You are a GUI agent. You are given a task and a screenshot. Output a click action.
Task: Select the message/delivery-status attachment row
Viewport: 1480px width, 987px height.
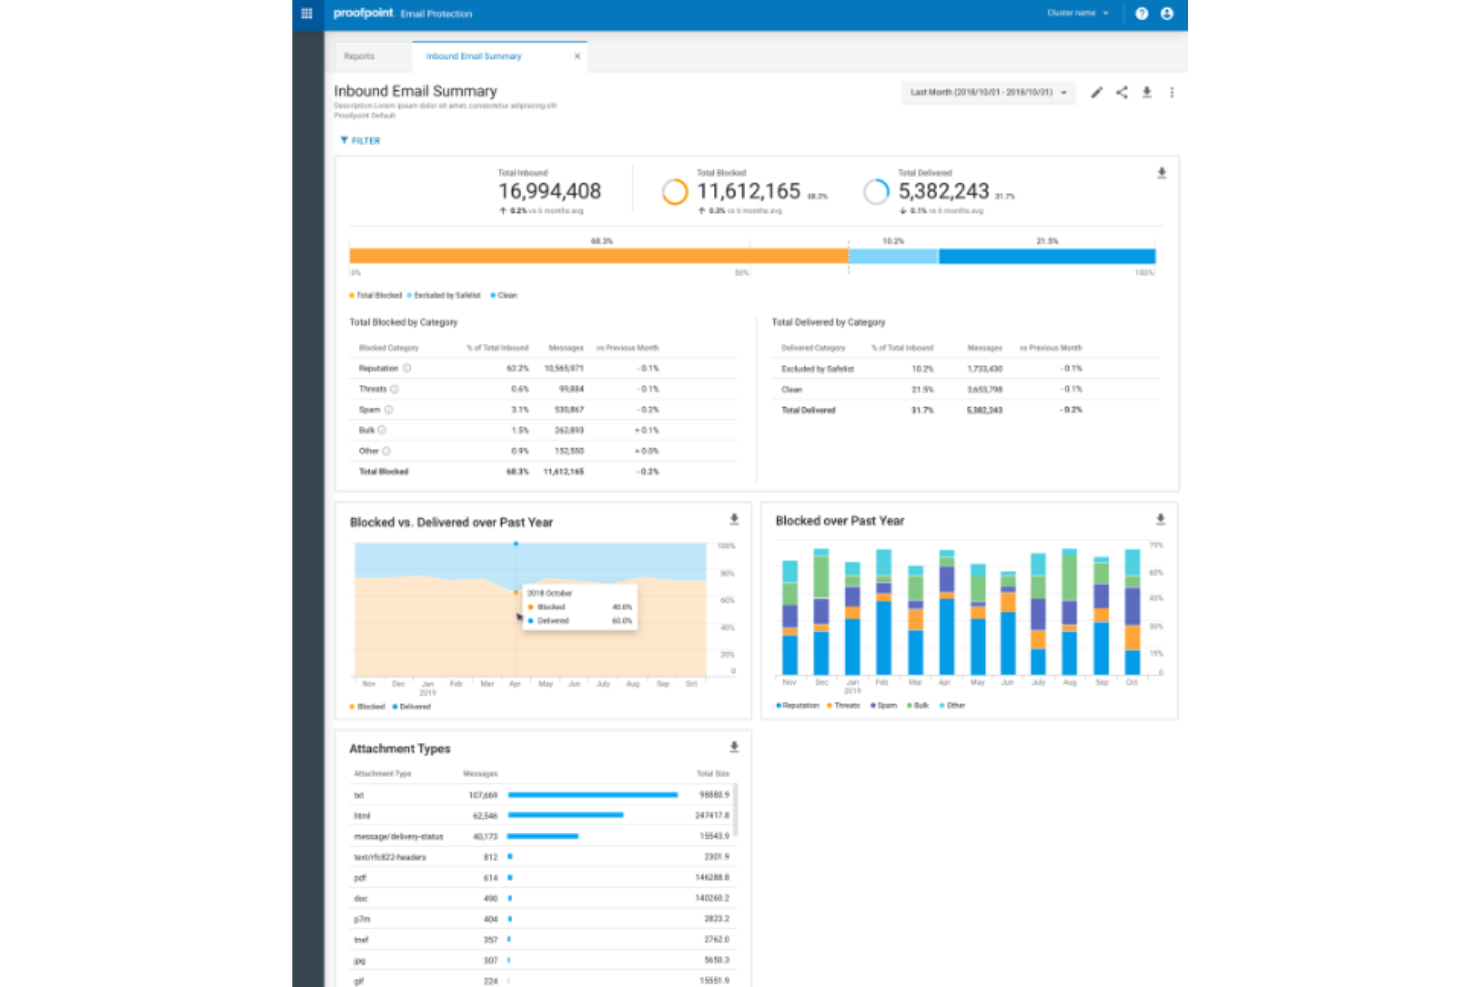541,836
